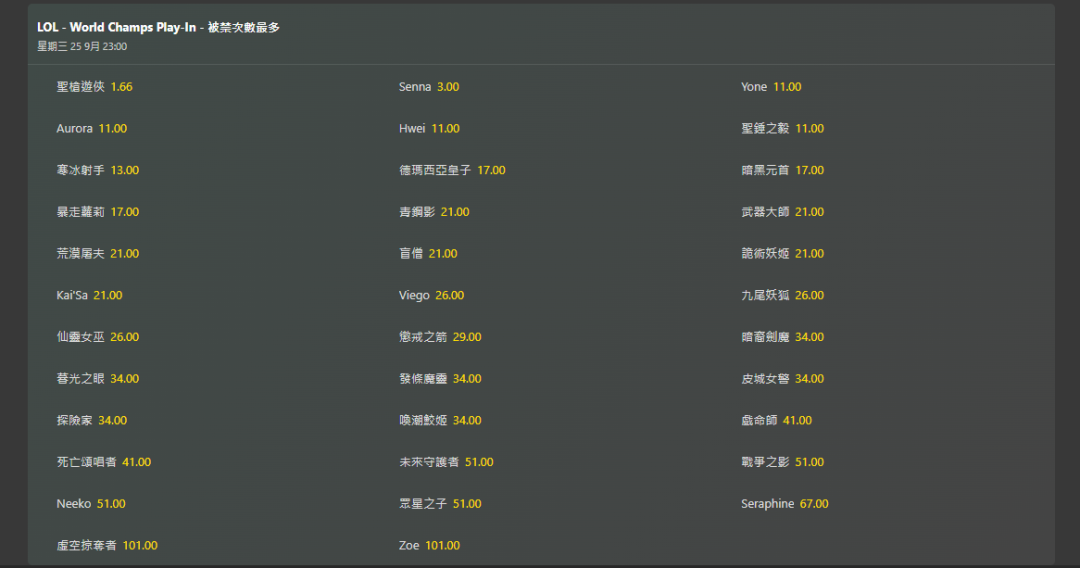Choose Neeko at 51.00 odds
The image size is (1080, 568).
point(91,504)
